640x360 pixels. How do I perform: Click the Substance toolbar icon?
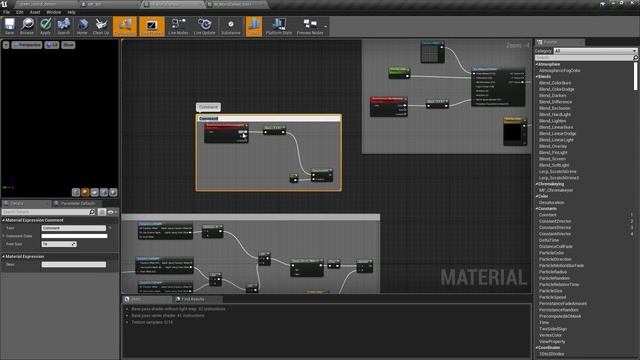coord(231,27)
